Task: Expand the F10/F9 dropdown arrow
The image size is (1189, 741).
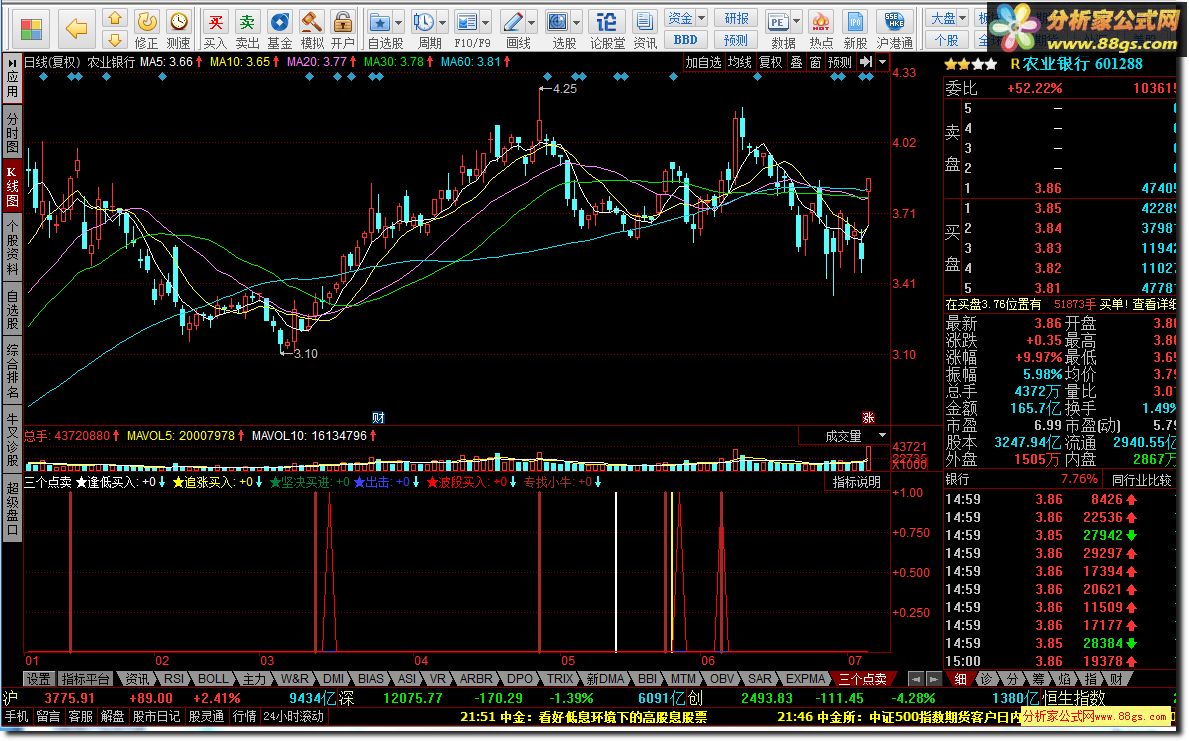Action: (486, 23)
